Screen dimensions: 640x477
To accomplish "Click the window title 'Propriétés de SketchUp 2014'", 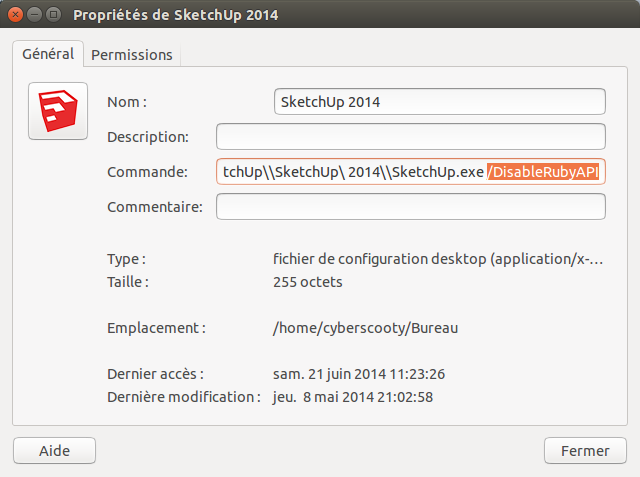I will tap(176, 15).
